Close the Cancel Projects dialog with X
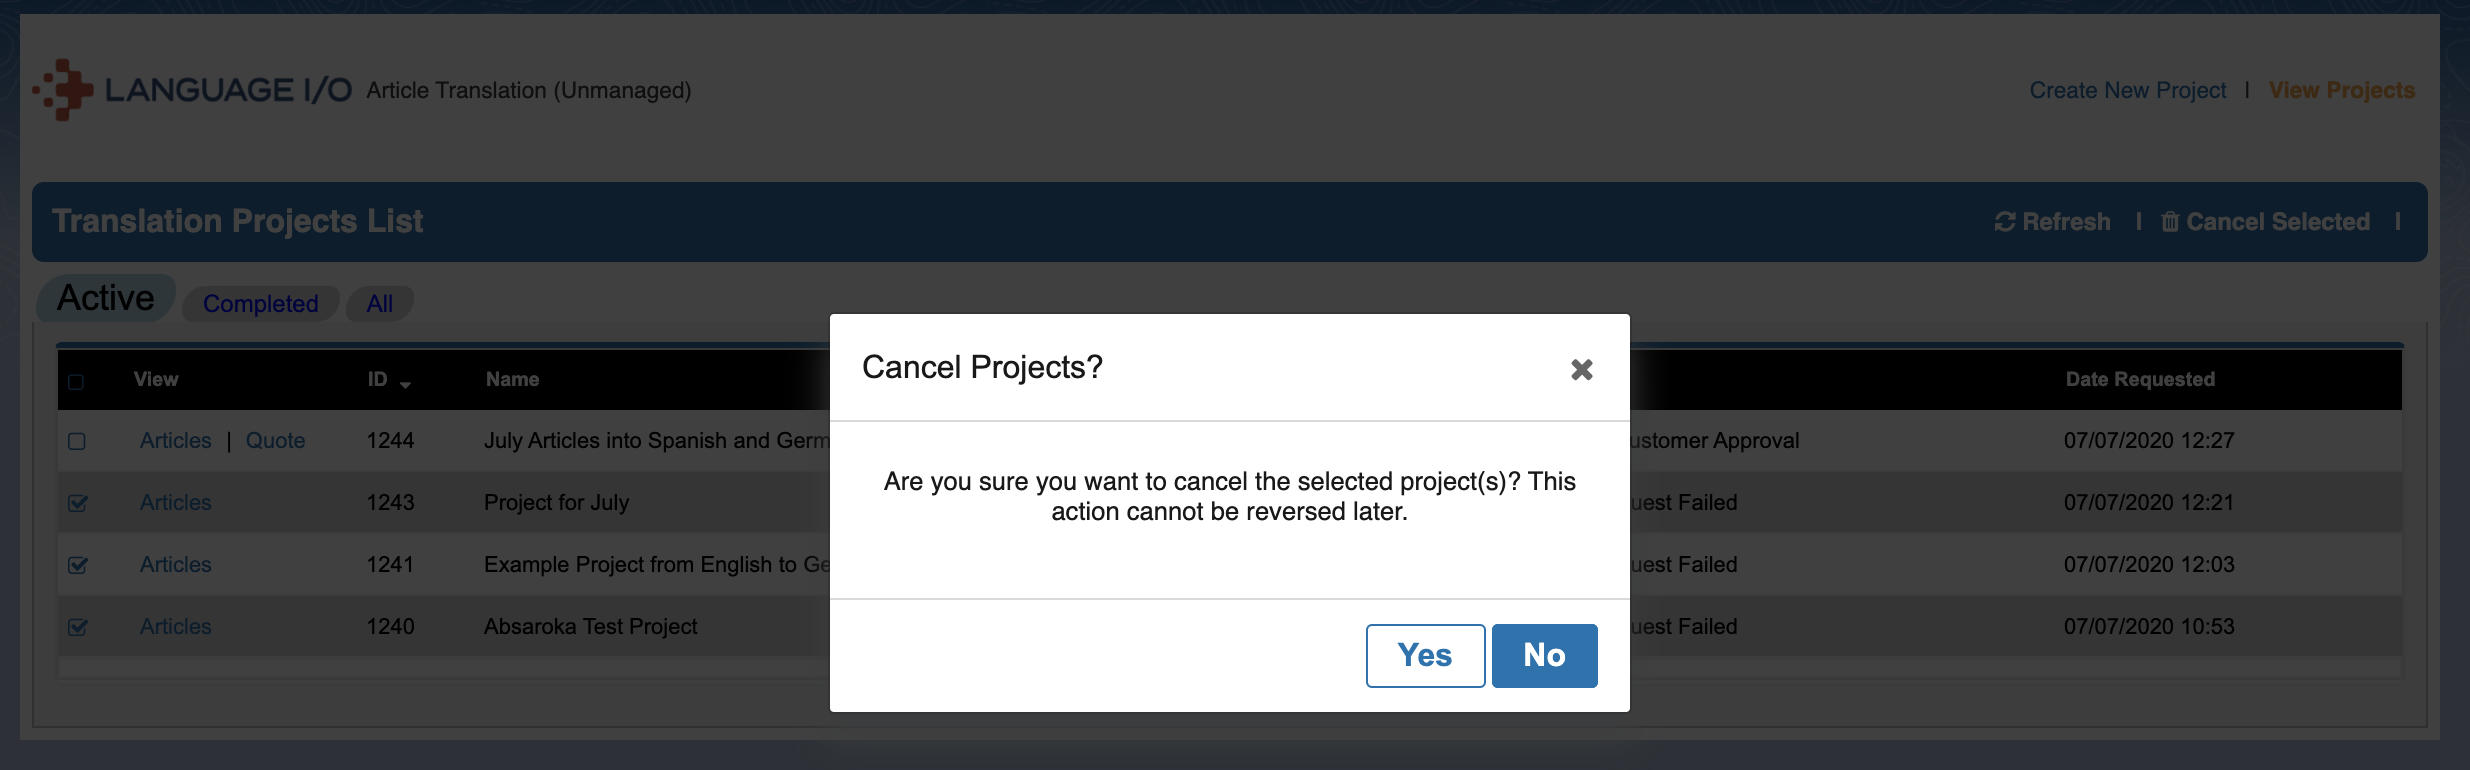The image size is (2470, 770). 1581,370
